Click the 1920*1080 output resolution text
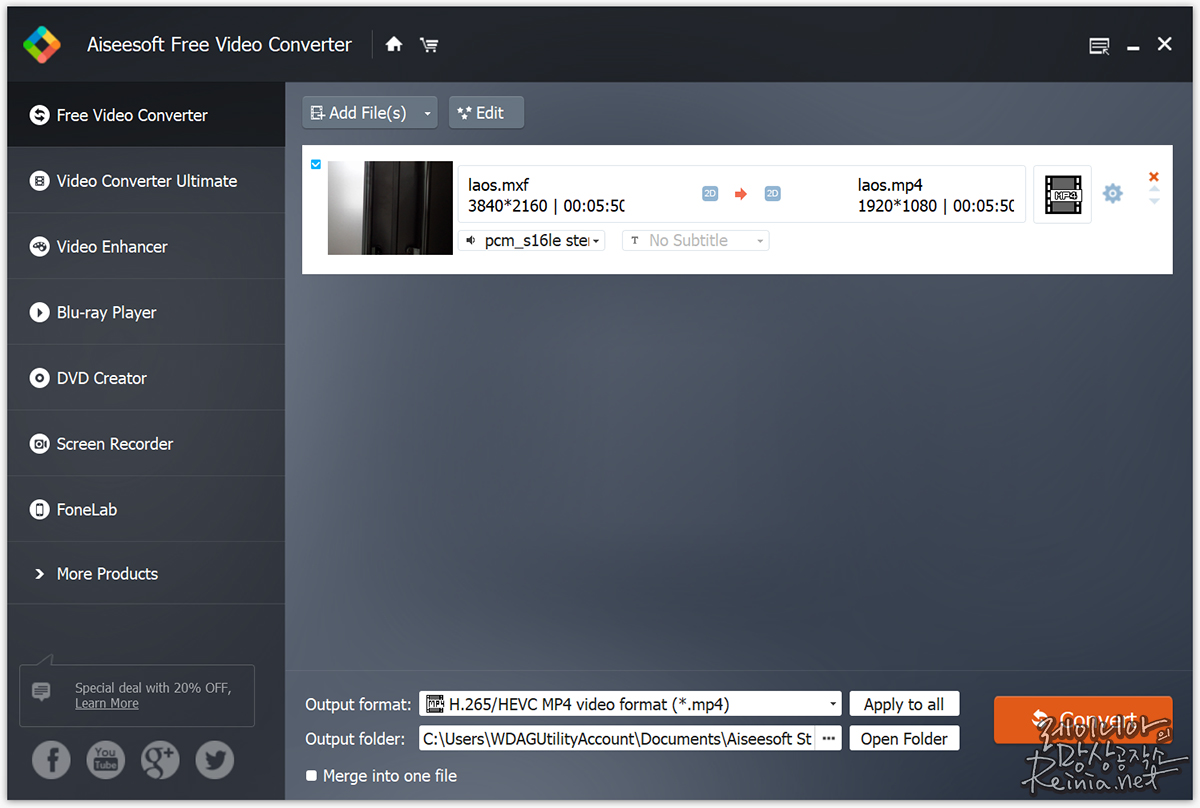Screen dimensions: 1200x808 pos(899,206)
